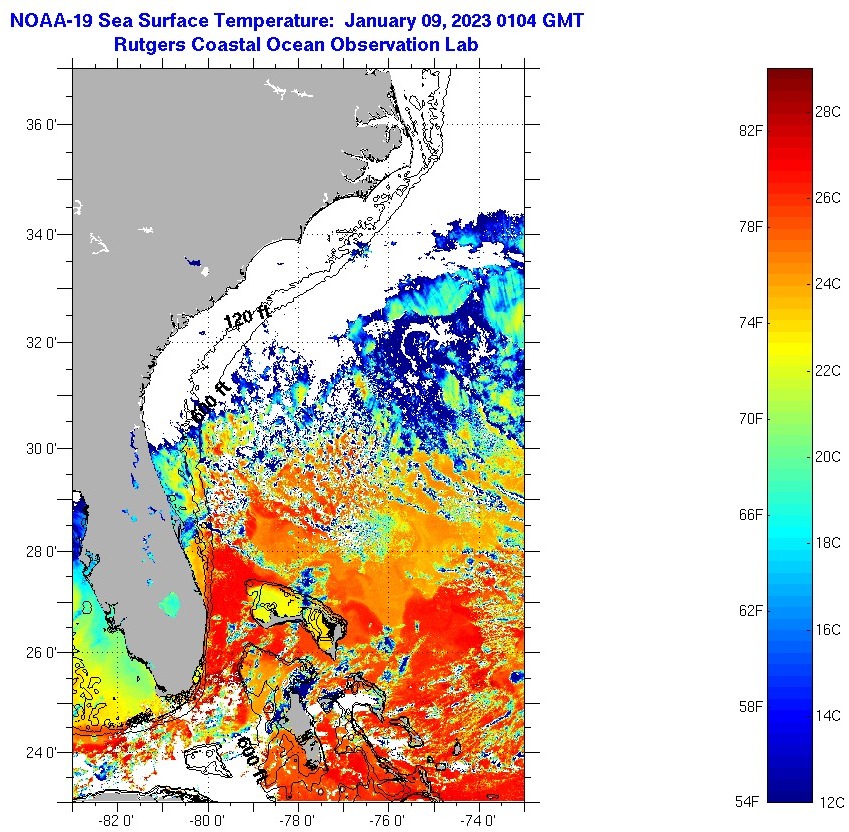Screen dimensions: 849x832
Task: Click the 18C label on the color scale
Action: click(x=828, y=543)
